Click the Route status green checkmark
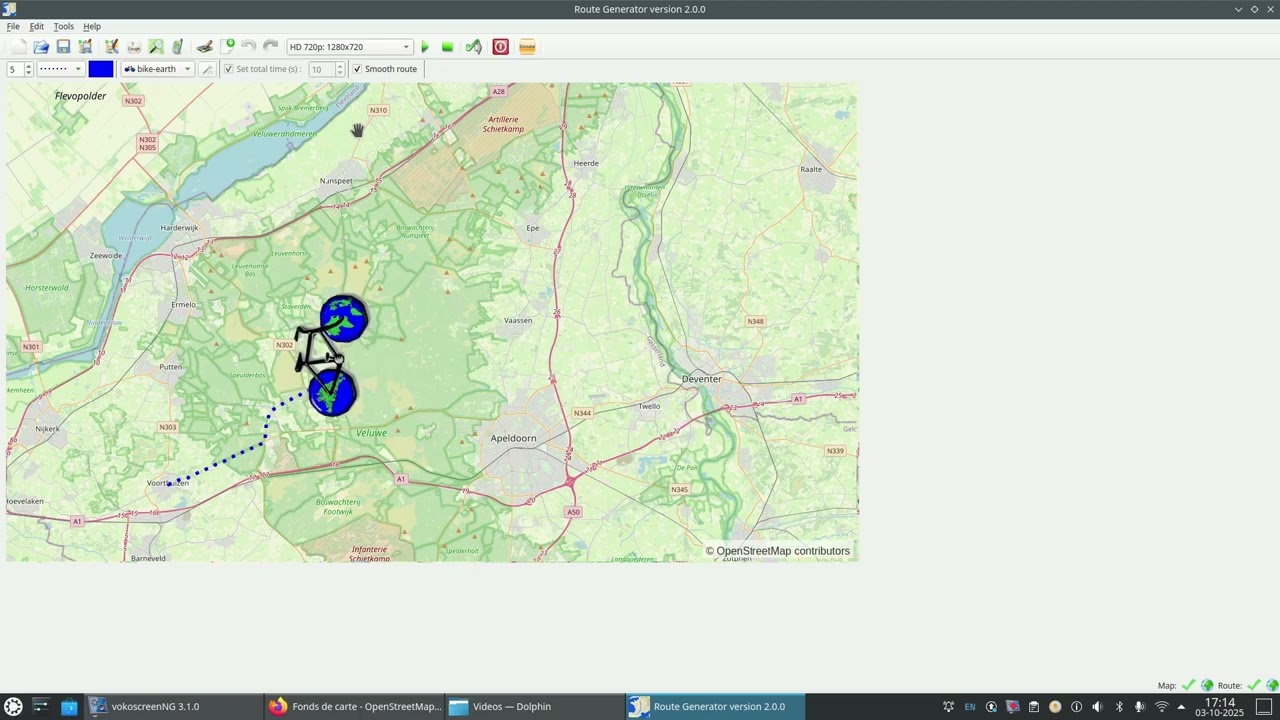Image resolution: width=1280 pixels, height=720 pixels. point(1254,685)
